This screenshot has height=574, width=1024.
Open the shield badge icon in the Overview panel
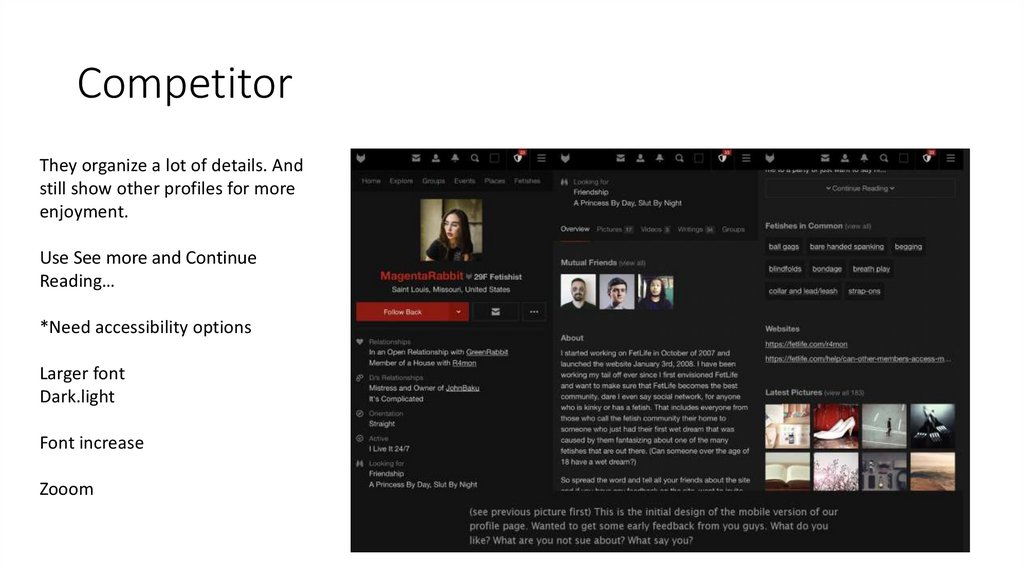[722, 158]
